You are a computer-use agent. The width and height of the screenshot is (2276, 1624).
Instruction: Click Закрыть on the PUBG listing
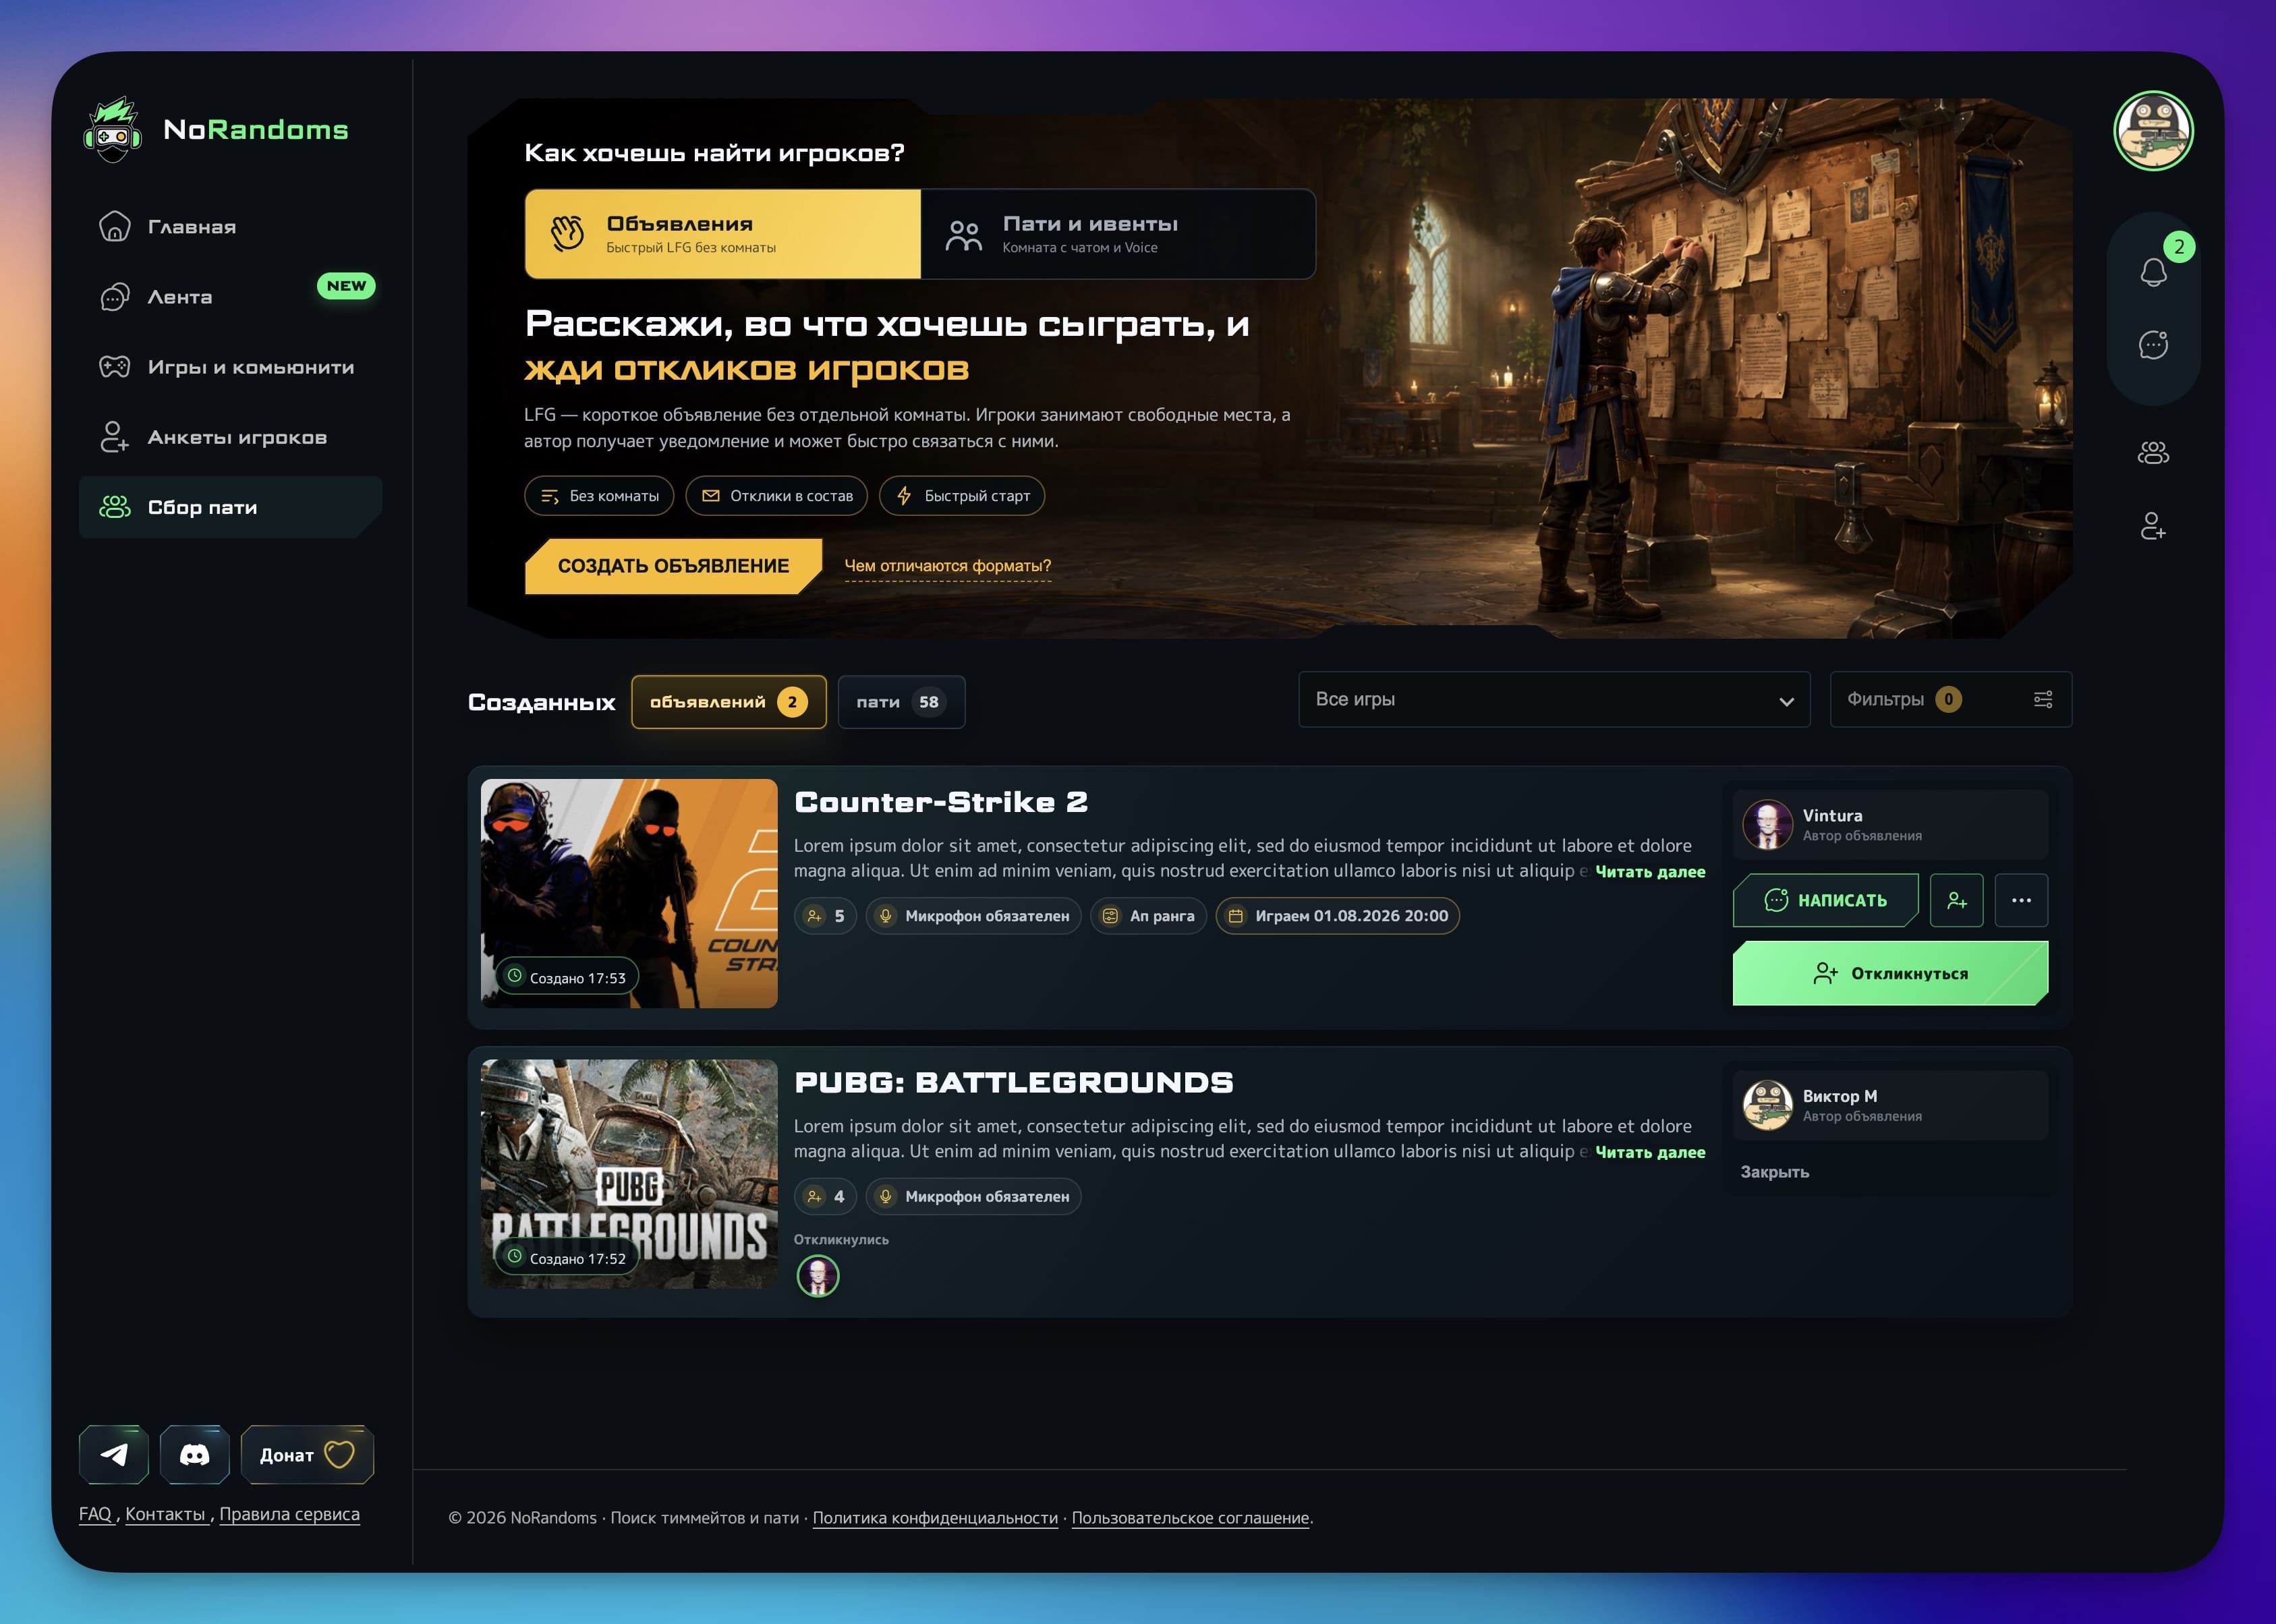click(x=1775, y=1172)
